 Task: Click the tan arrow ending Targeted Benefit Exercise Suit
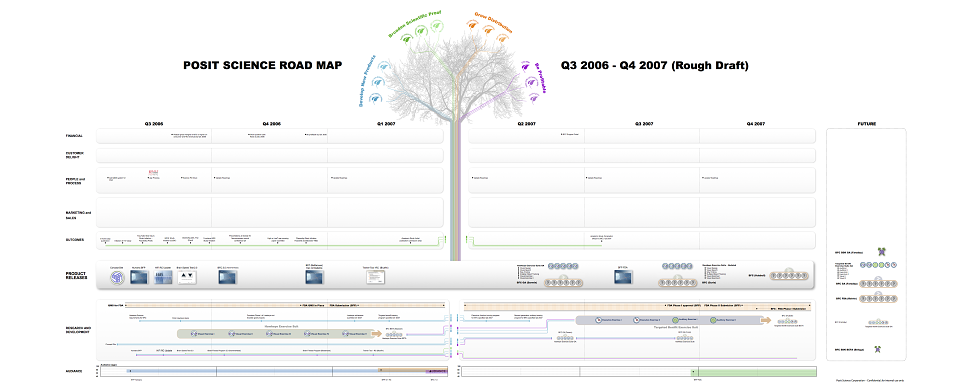pyautogui.click(x=765, y=320)
